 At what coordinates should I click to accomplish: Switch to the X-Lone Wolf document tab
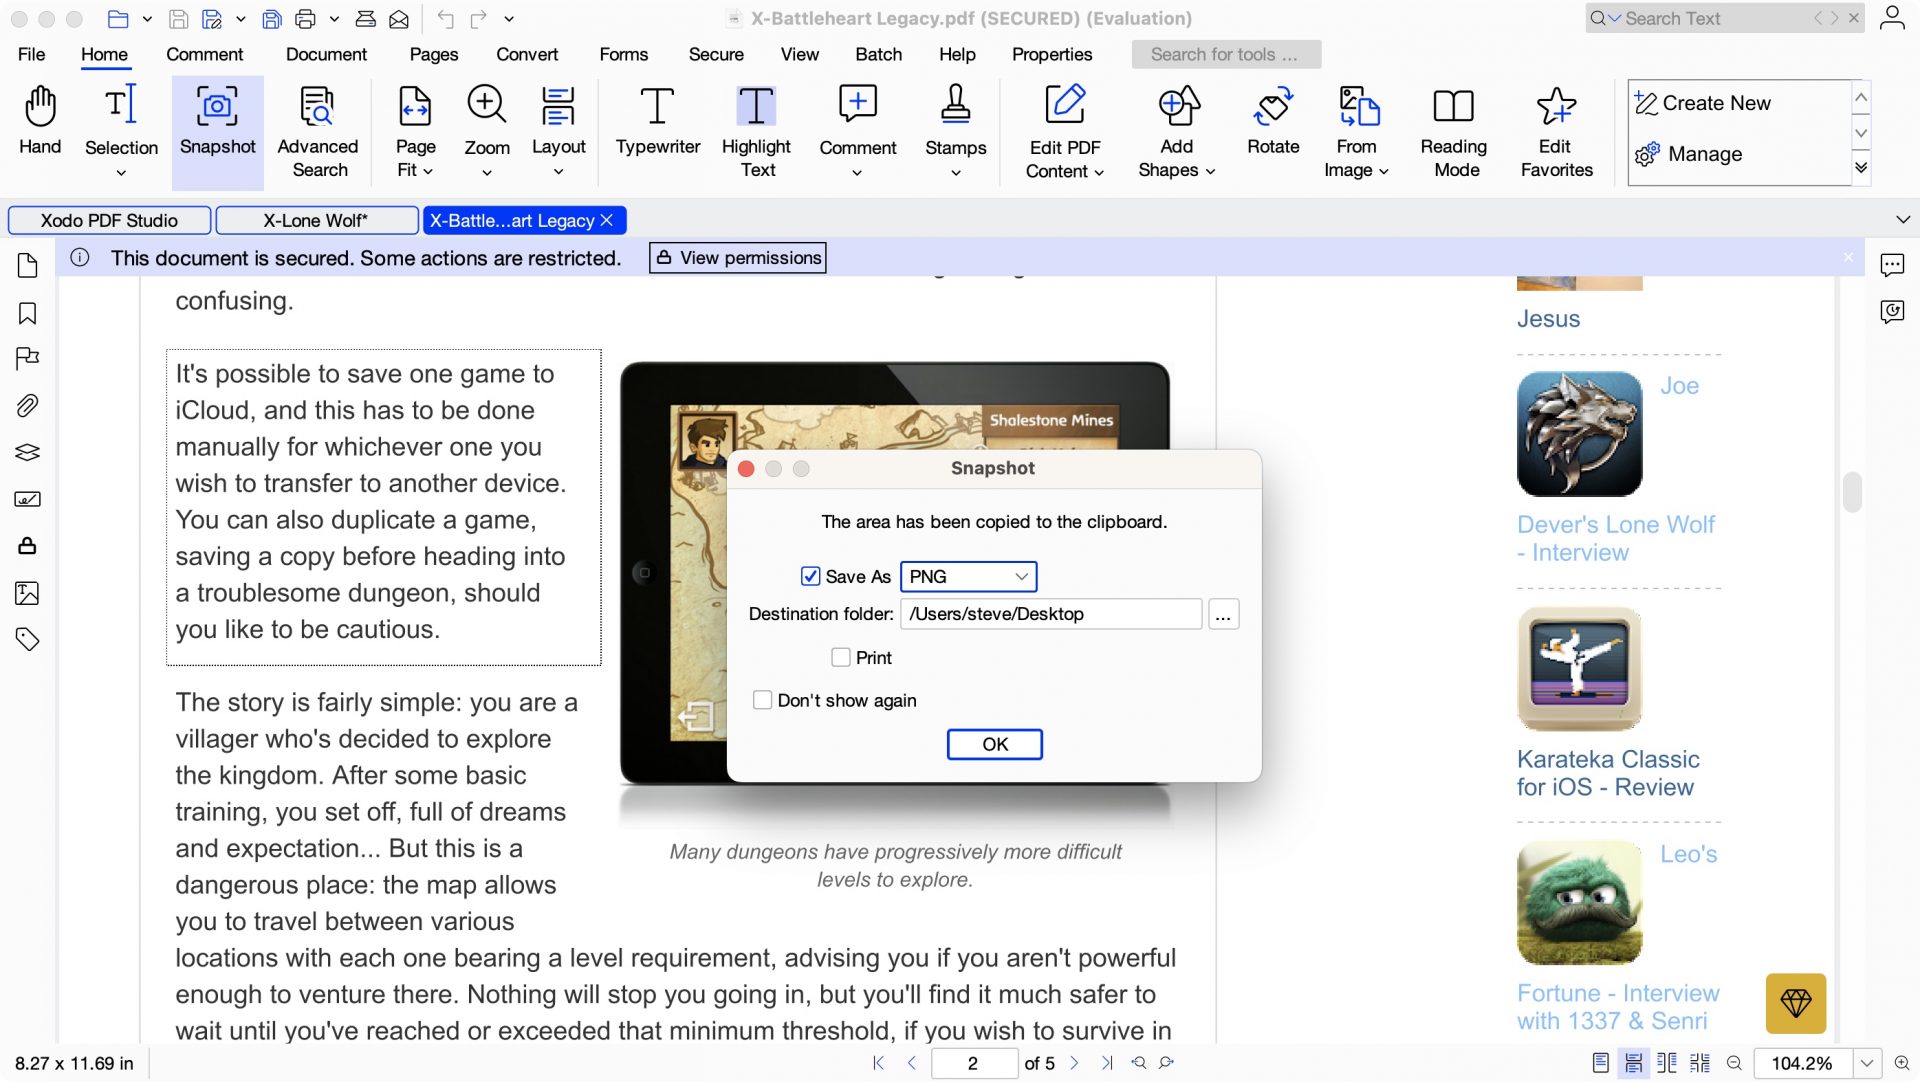[315, 220]
